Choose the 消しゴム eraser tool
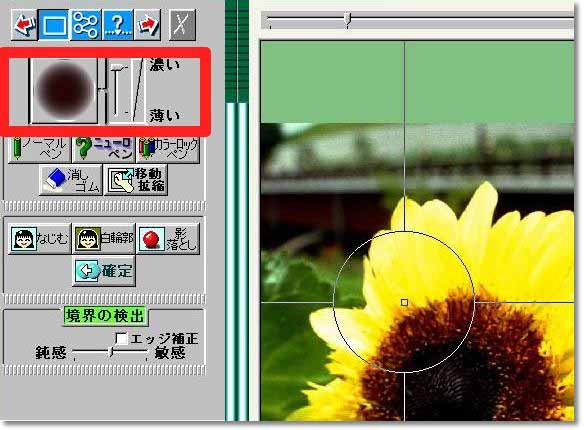 pyautogui.click(x=70, y=180)
